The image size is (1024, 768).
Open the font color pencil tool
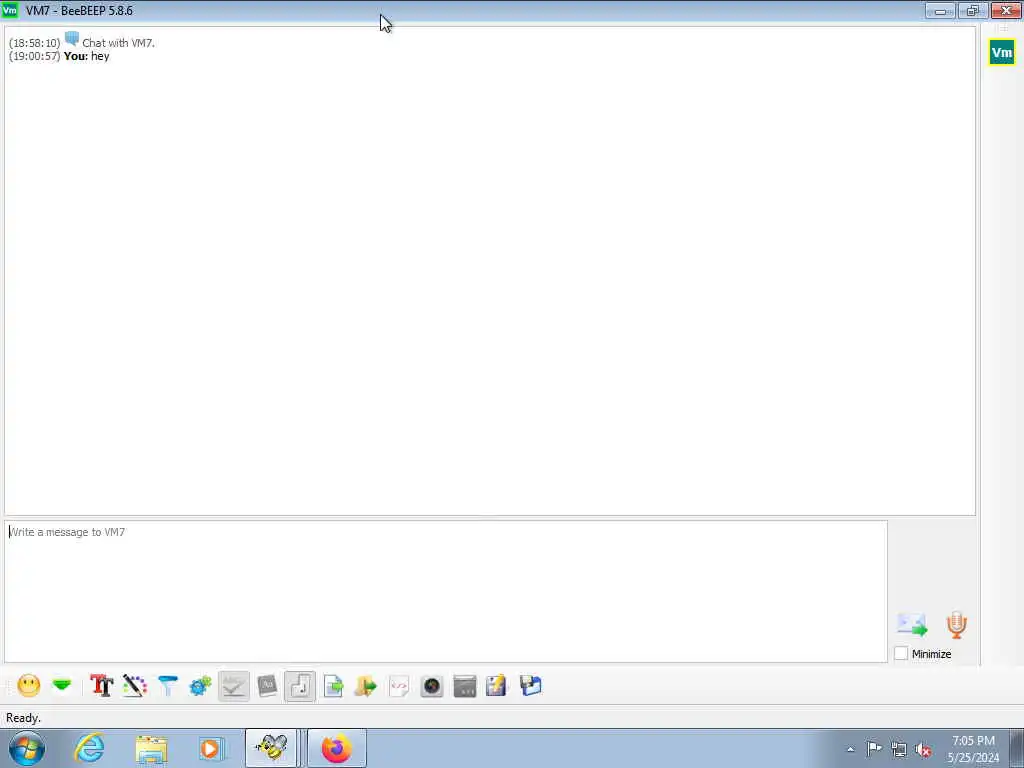click(x=135, y=686)
